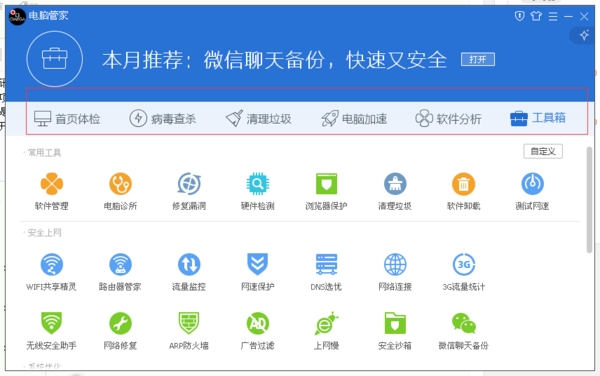Open 浏览器保护 tool
600x376 pixels.
[x=326, y=191]
